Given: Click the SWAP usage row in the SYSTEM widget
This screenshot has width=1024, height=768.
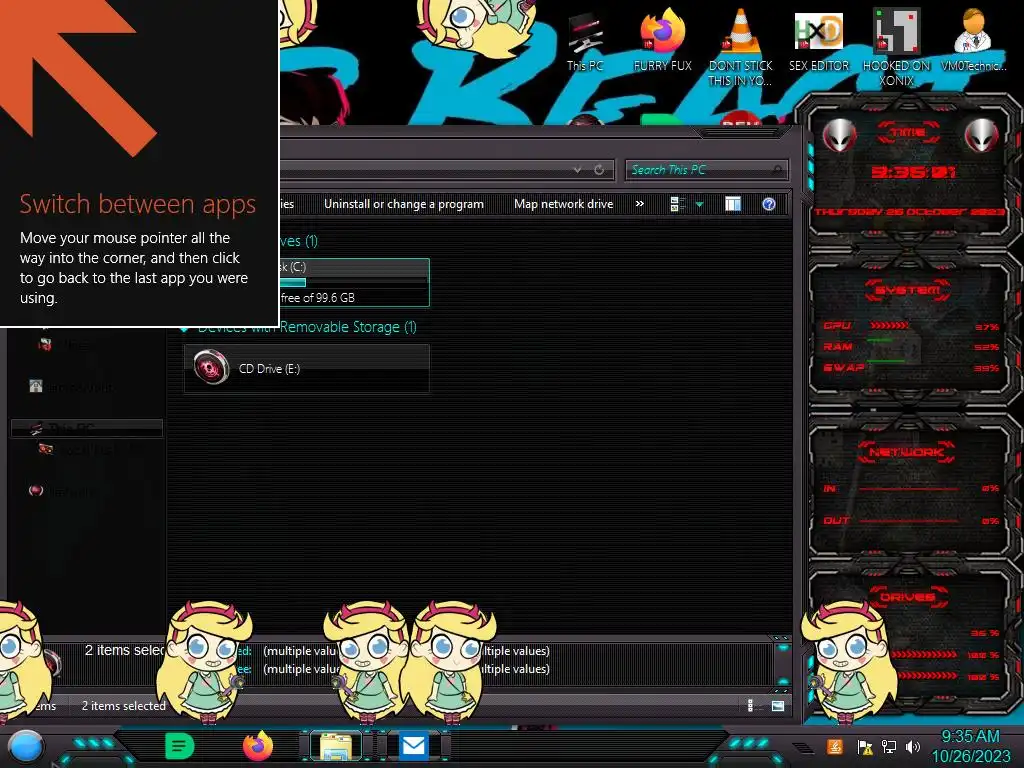Looking at the screenshot, I should 911,368.
